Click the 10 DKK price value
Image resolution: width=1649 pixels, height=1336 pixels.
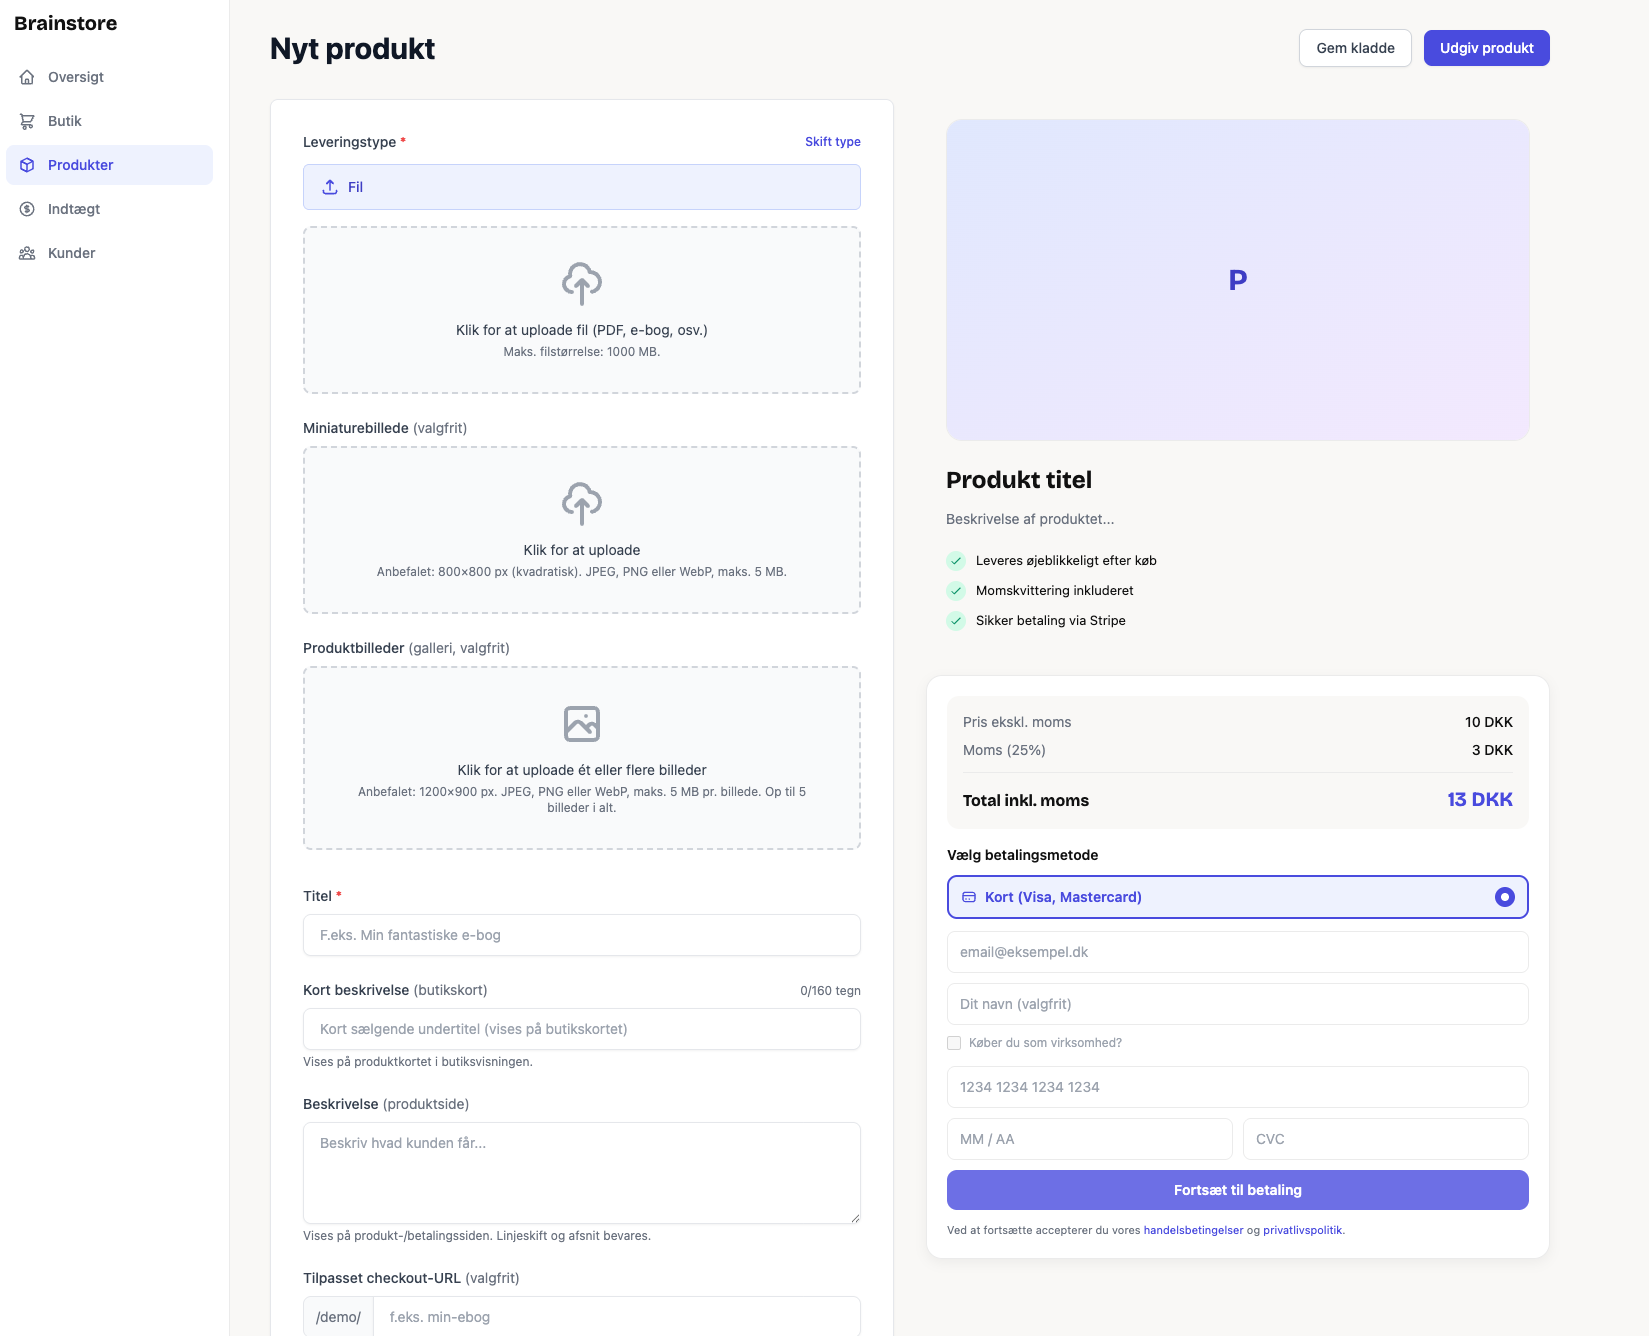pos(1489,722)
